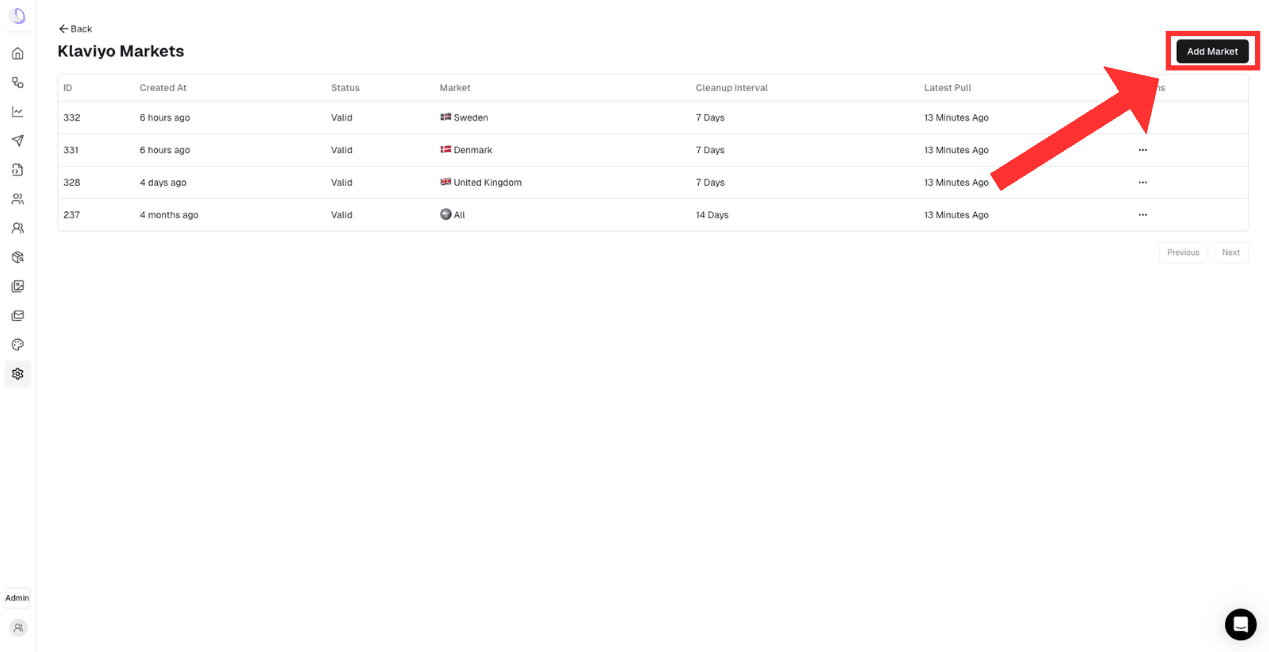Click 7 Days interval in United Kingdom row
The width and height of the screenshot is (1269, 652).
point(710,183)
